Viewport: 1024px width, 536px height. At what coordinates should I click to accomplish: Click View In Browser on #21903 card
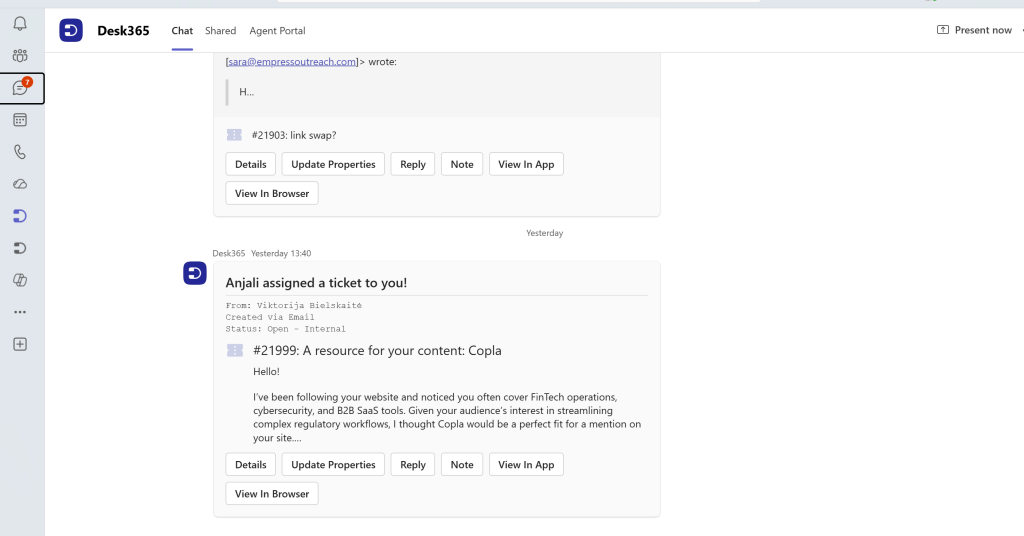pos(272,193)
